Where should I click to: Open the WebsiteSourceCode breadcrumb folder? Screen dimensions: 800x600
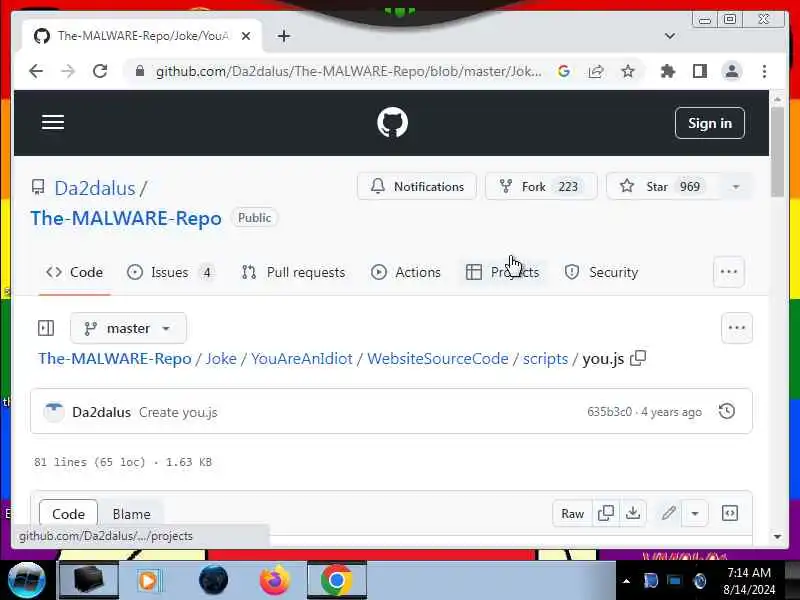[x=438, y=359]
